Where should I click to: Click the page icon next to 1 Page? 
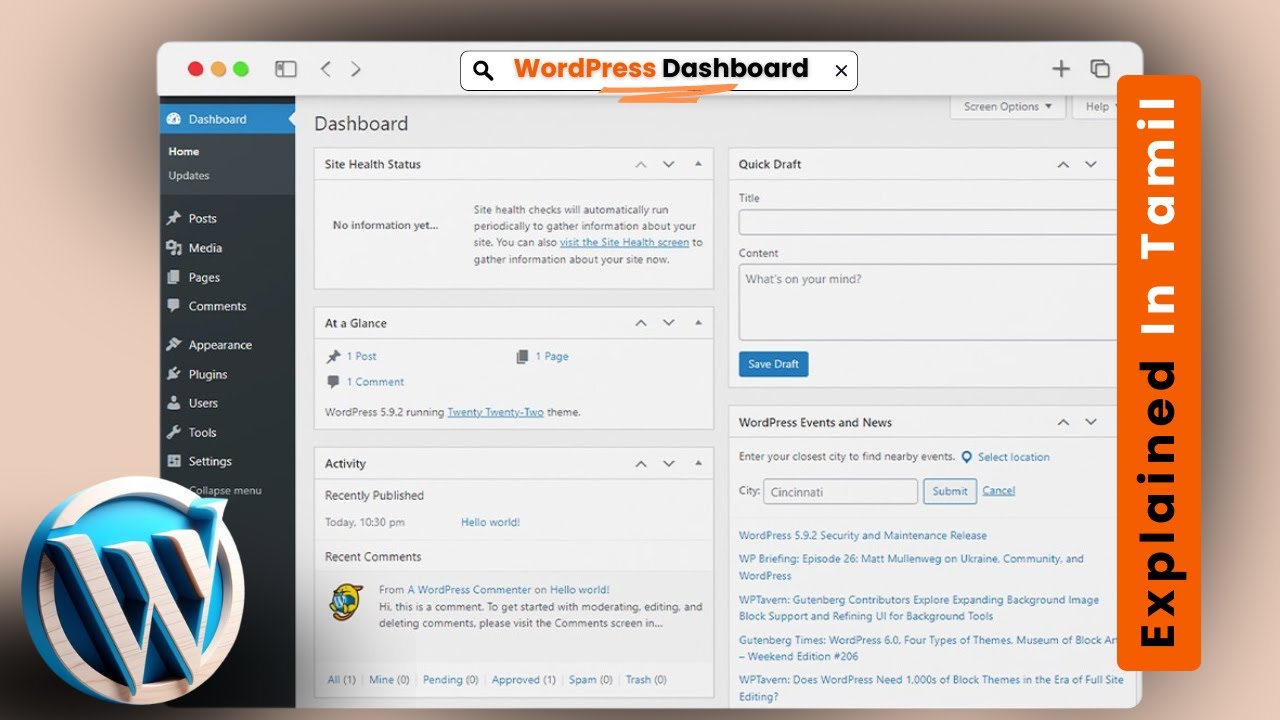522,356
